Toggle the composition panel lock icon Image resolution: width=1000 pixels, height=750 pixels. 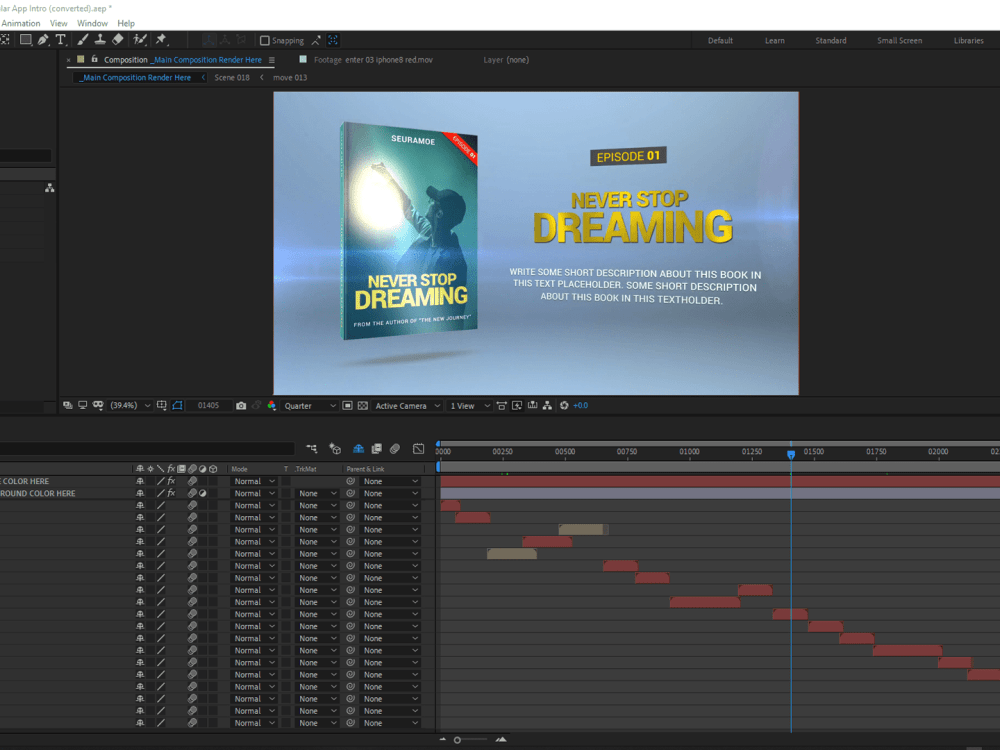tap(94, 59)
